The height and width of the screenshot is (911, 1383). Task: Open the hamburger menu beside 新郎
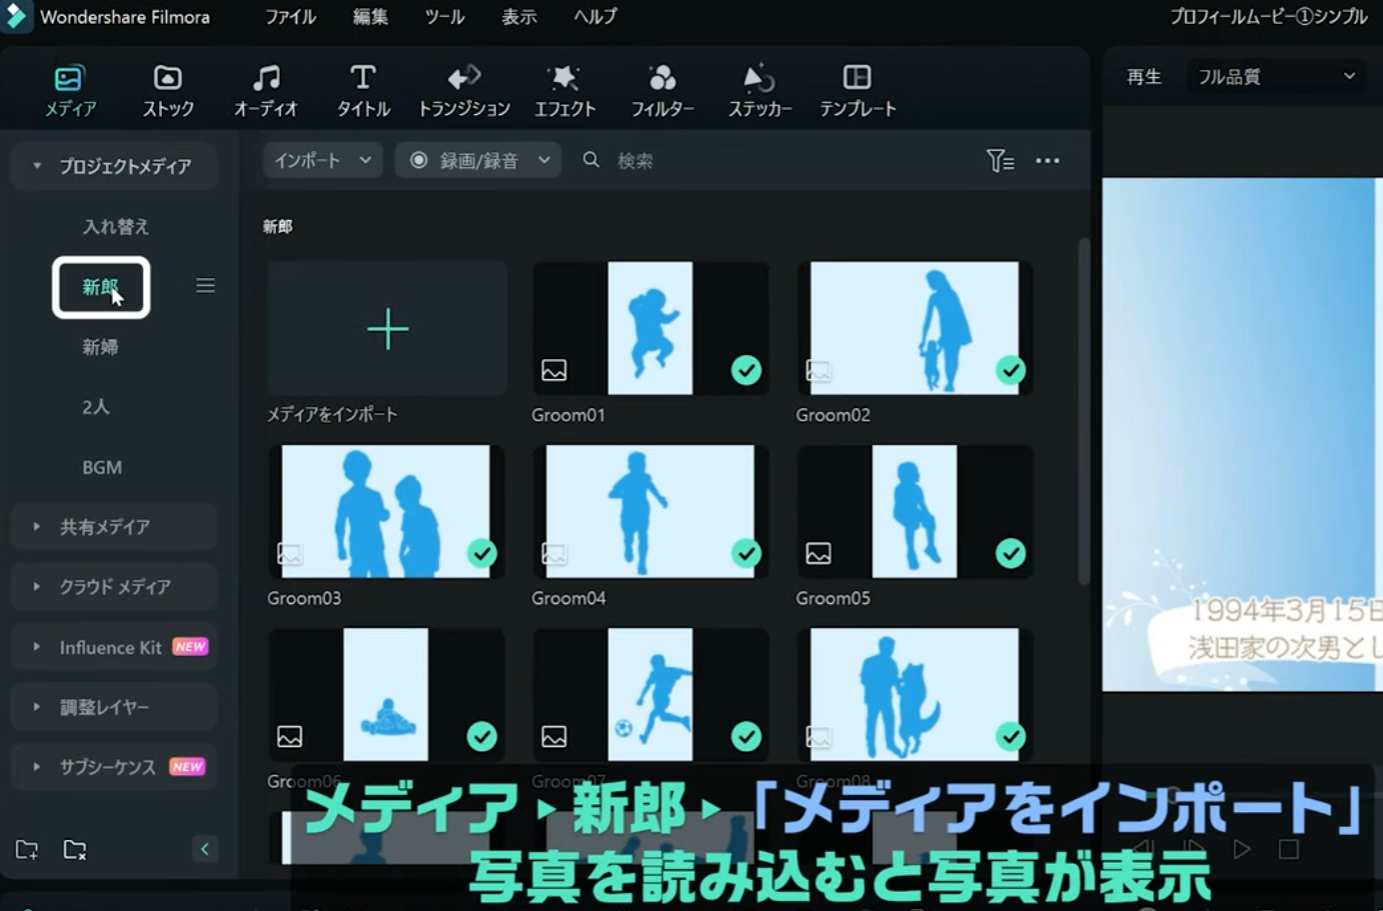[x=205, y=286]
